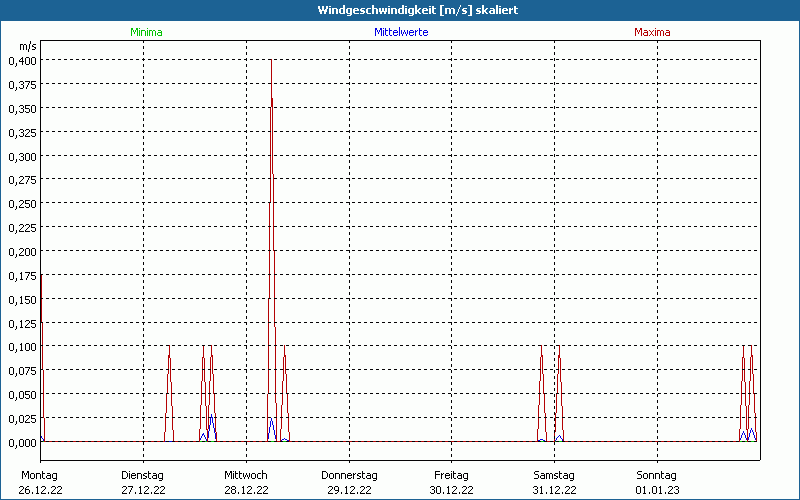Click the 0,250 y-axis value
This screenshot has height=500, width=800.
(x=22, y=204)
